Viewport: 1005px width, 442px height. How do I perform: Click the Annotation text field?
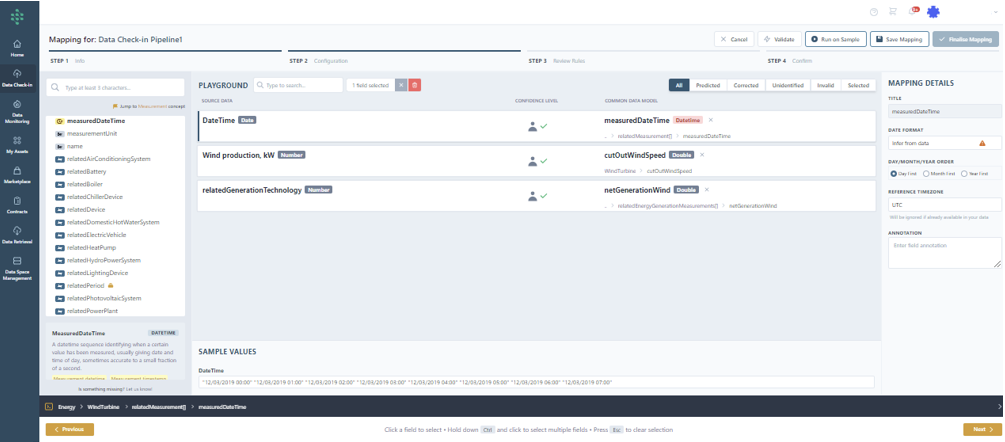(x=944, y=252)
